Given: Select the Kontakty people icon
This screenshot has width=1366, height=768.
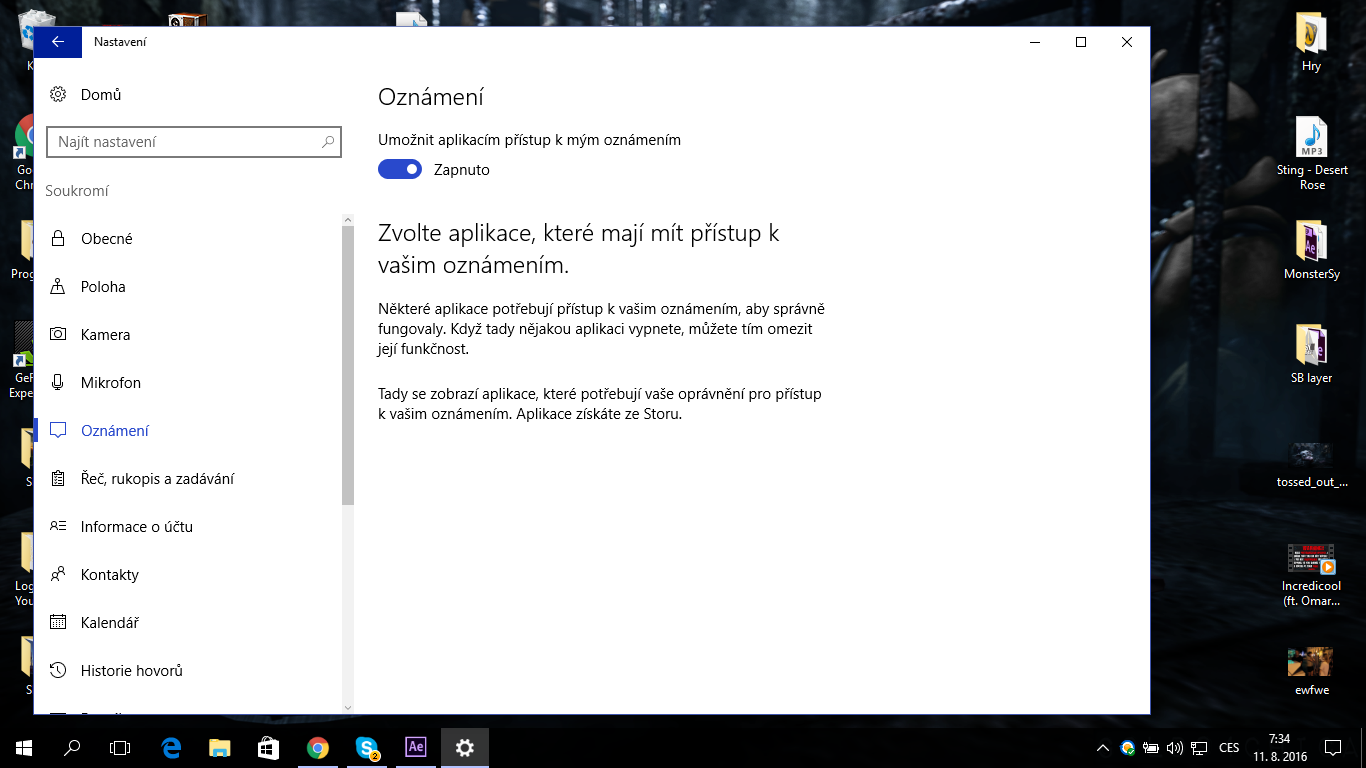Looking at the screenshot, I should click(58, 575).
